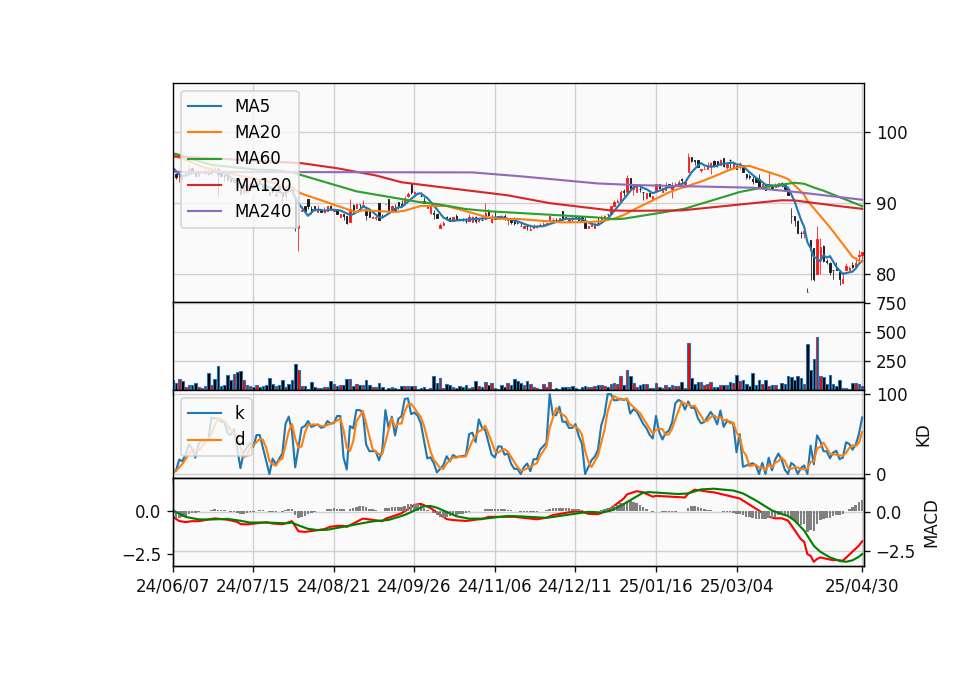Click the orange MA20 legend line swatch
Screen dimensions: 960x690
[204, 132]
